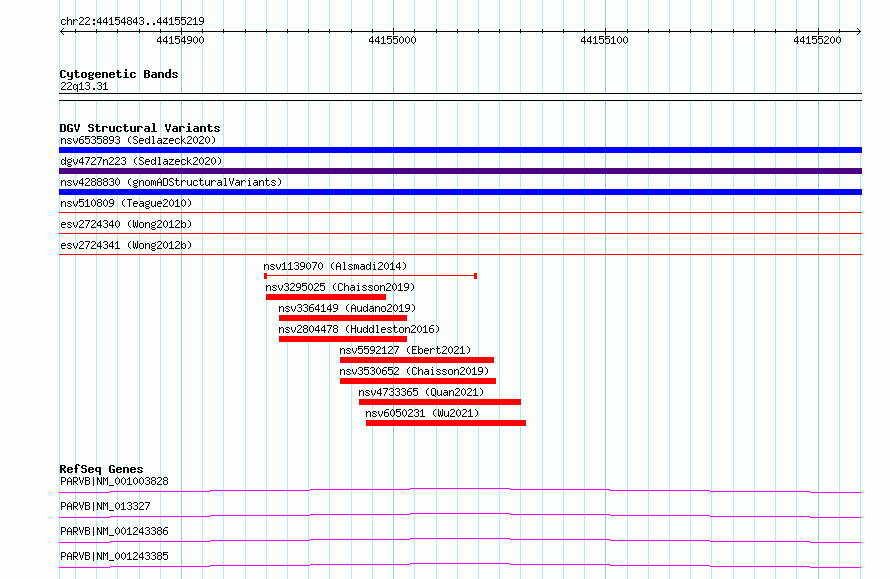This screenshot has height=579, width=890.
Task: Click the blue bar under nsv6535893
Action: click(460, 150)
